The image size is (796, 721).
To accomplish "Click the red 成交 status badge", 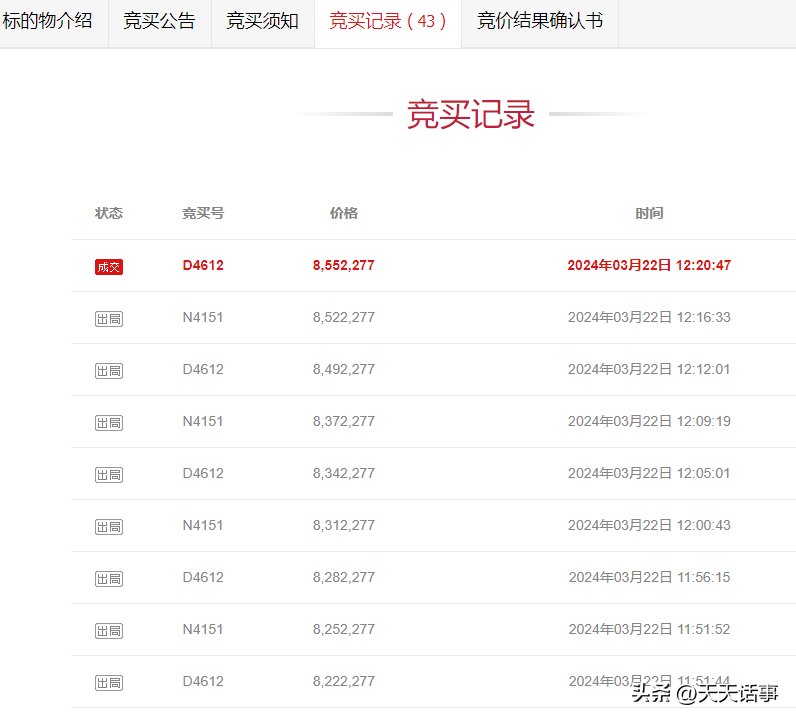I will (109, 267).
